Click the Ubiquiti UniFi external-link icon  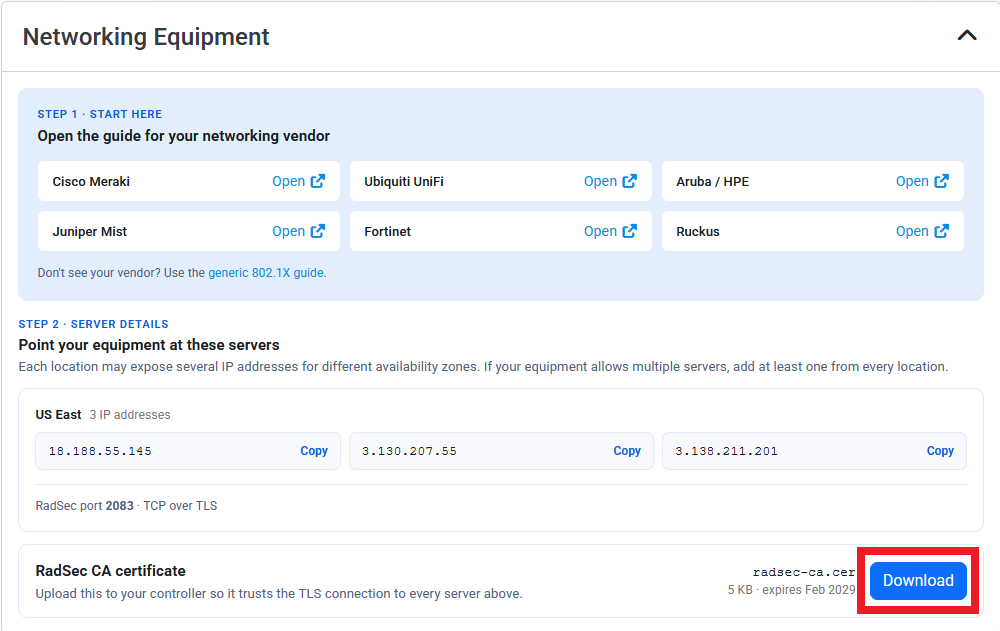pos(629,181)
